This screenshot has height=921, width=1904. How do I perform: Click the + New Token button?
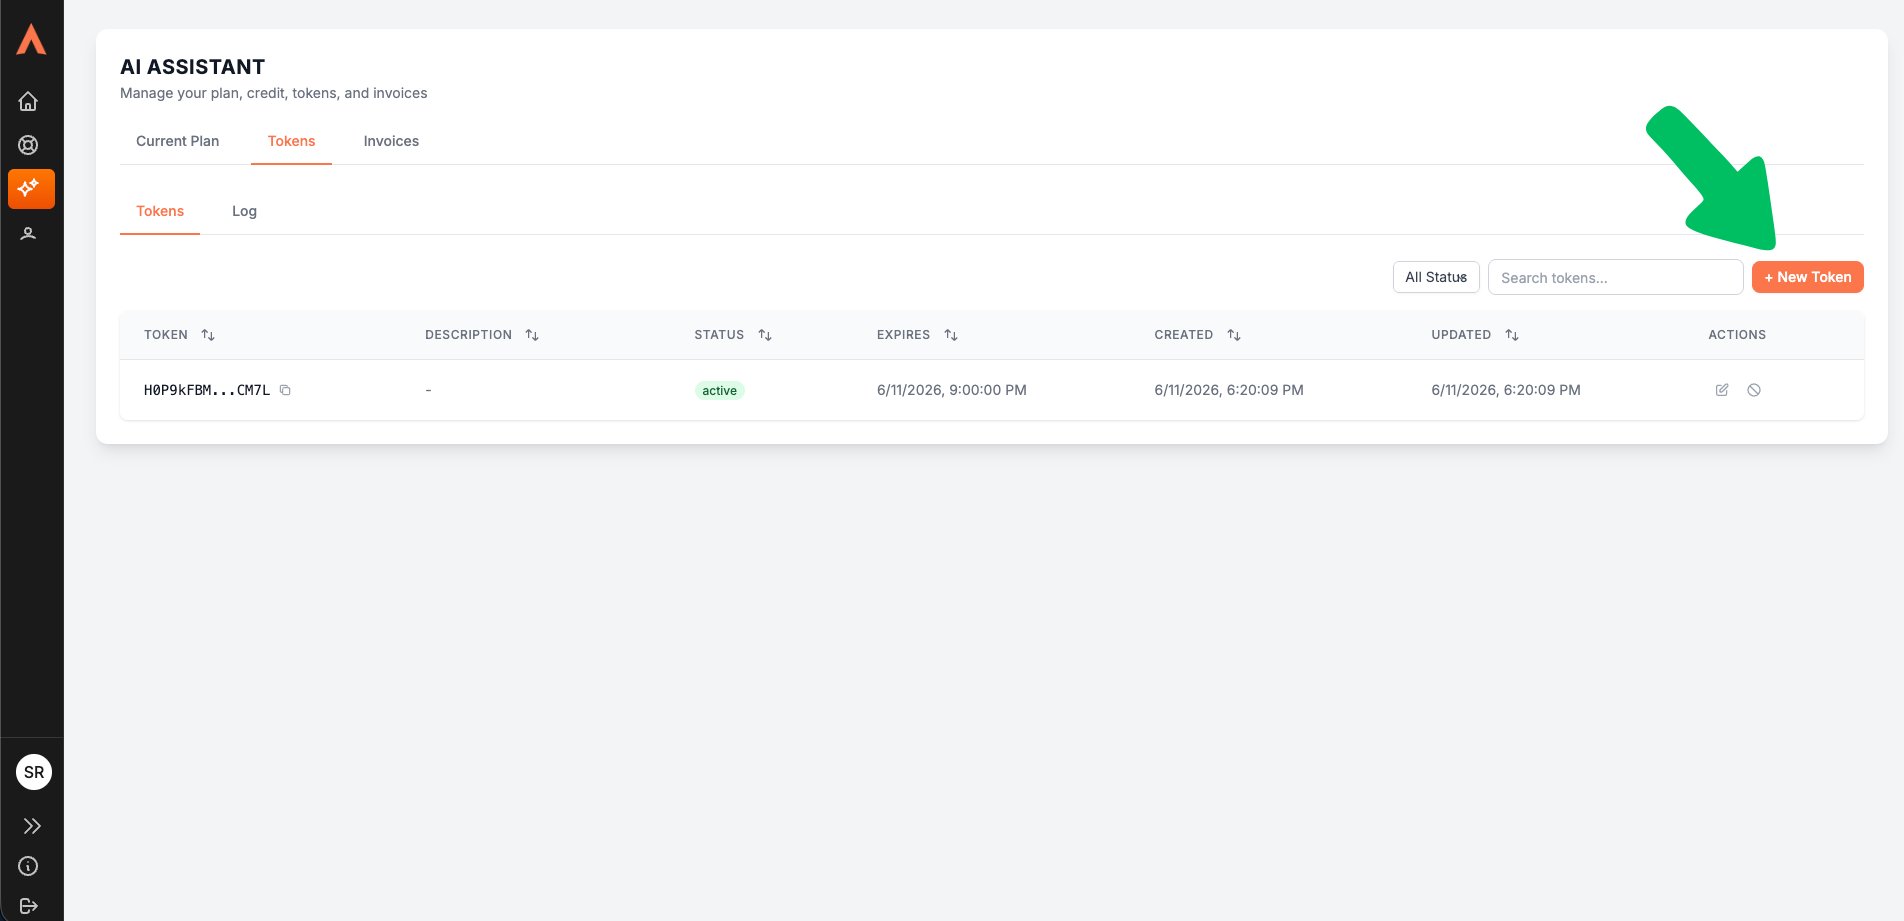point(1808,277)
